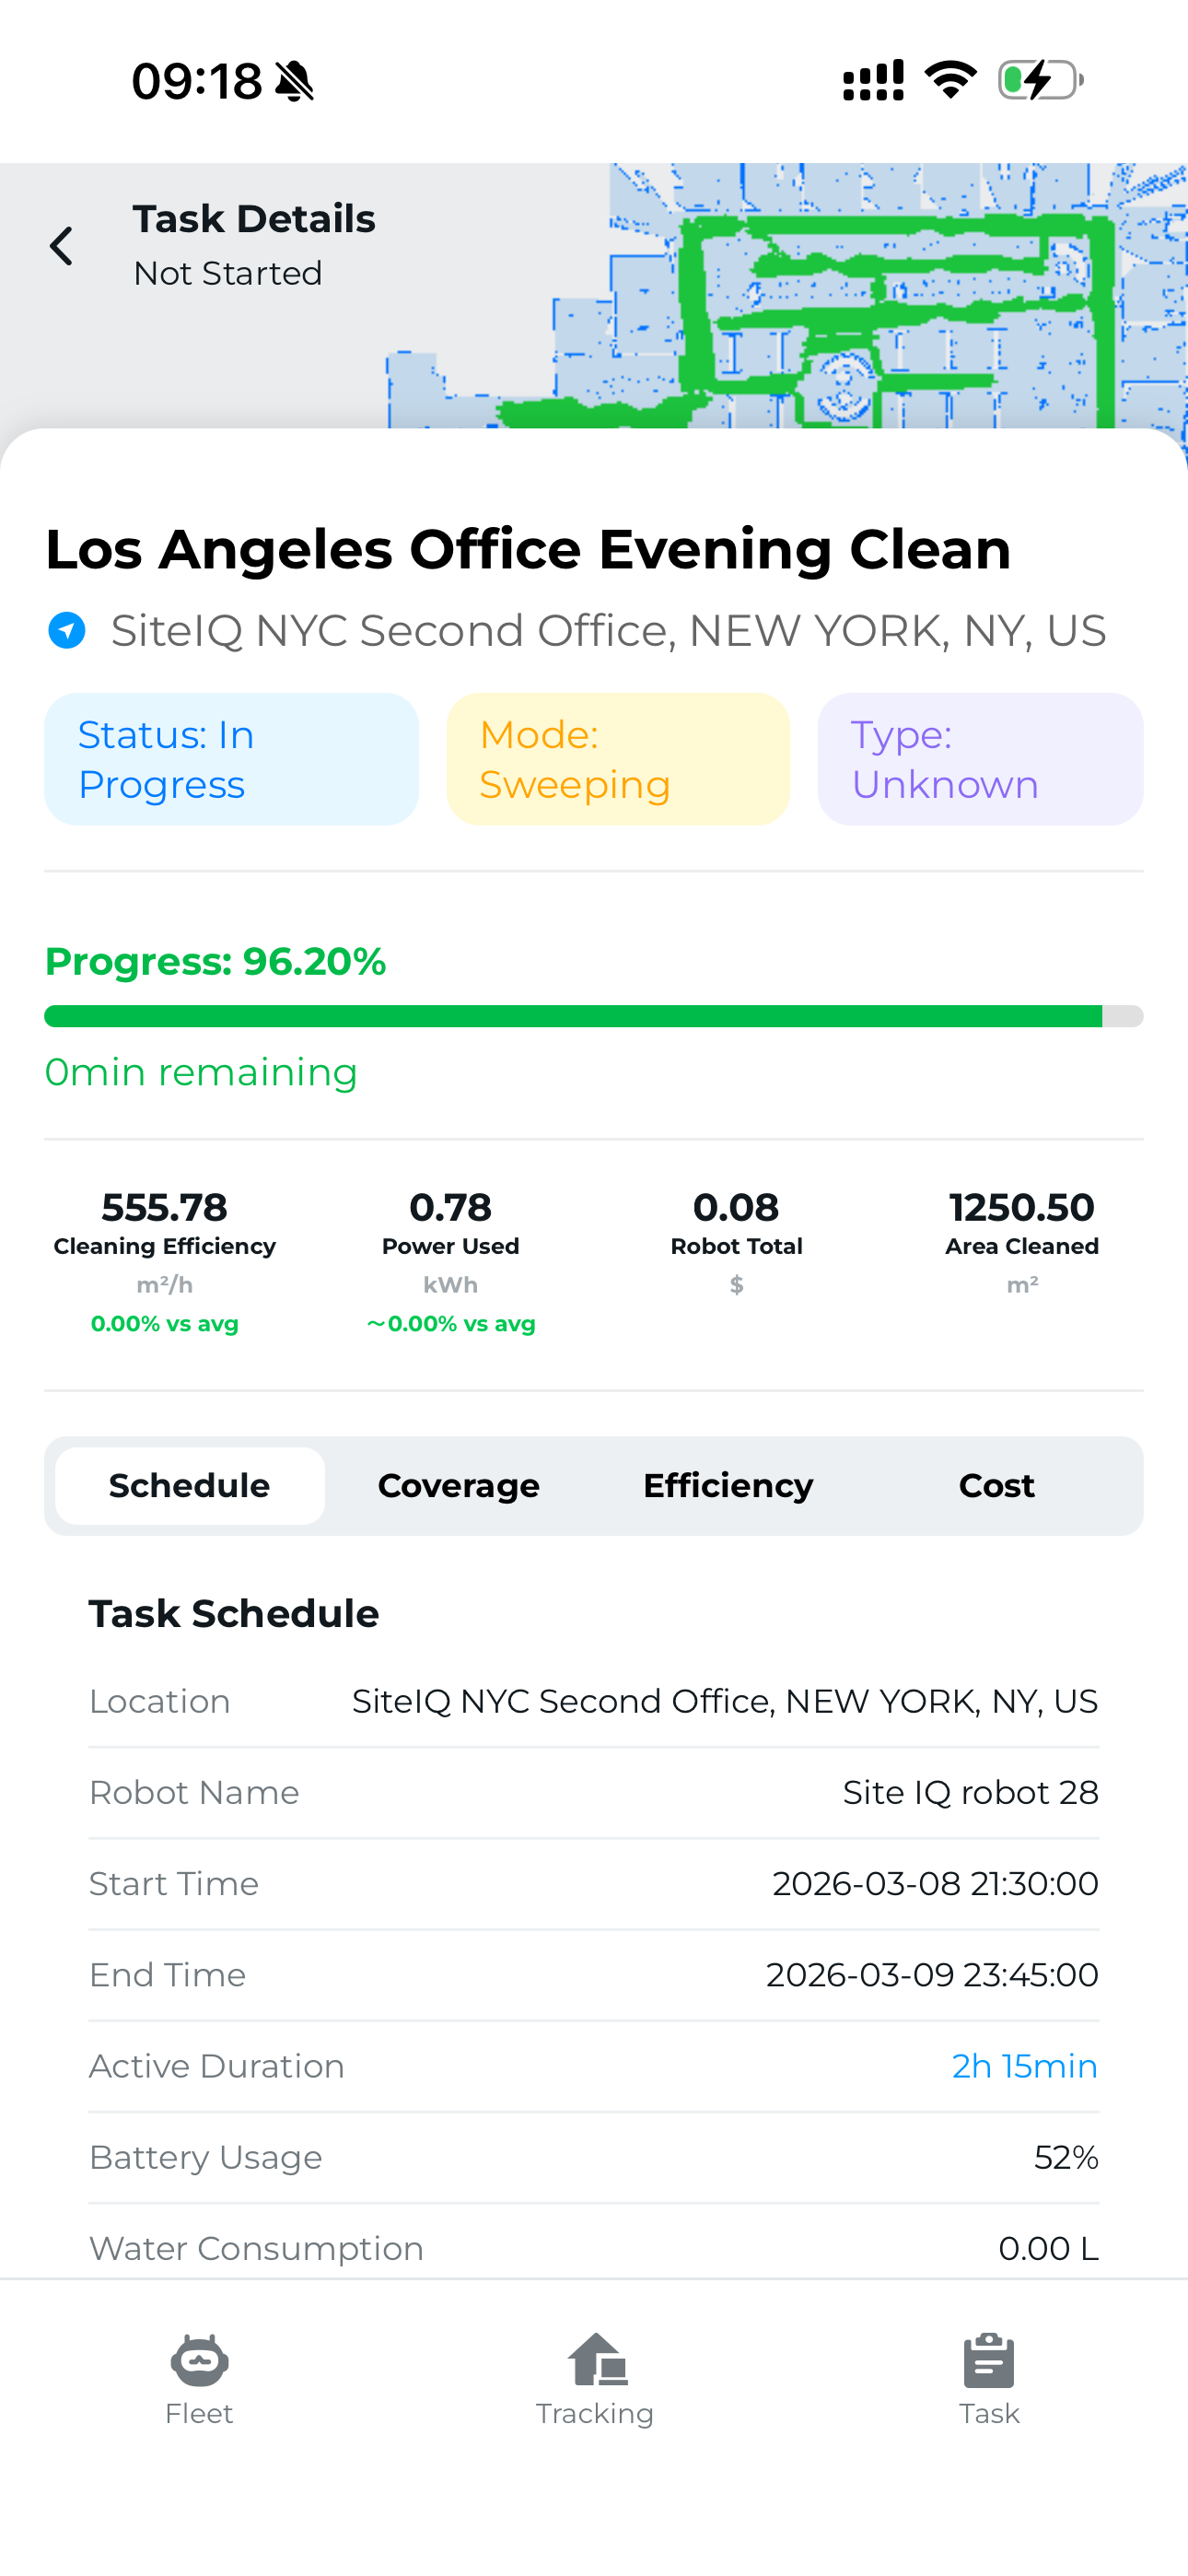This screenshot has width=1188, height=2576.
Task: Tap Robot Name value Site IQ robot 28
Action: [970, 1792]
